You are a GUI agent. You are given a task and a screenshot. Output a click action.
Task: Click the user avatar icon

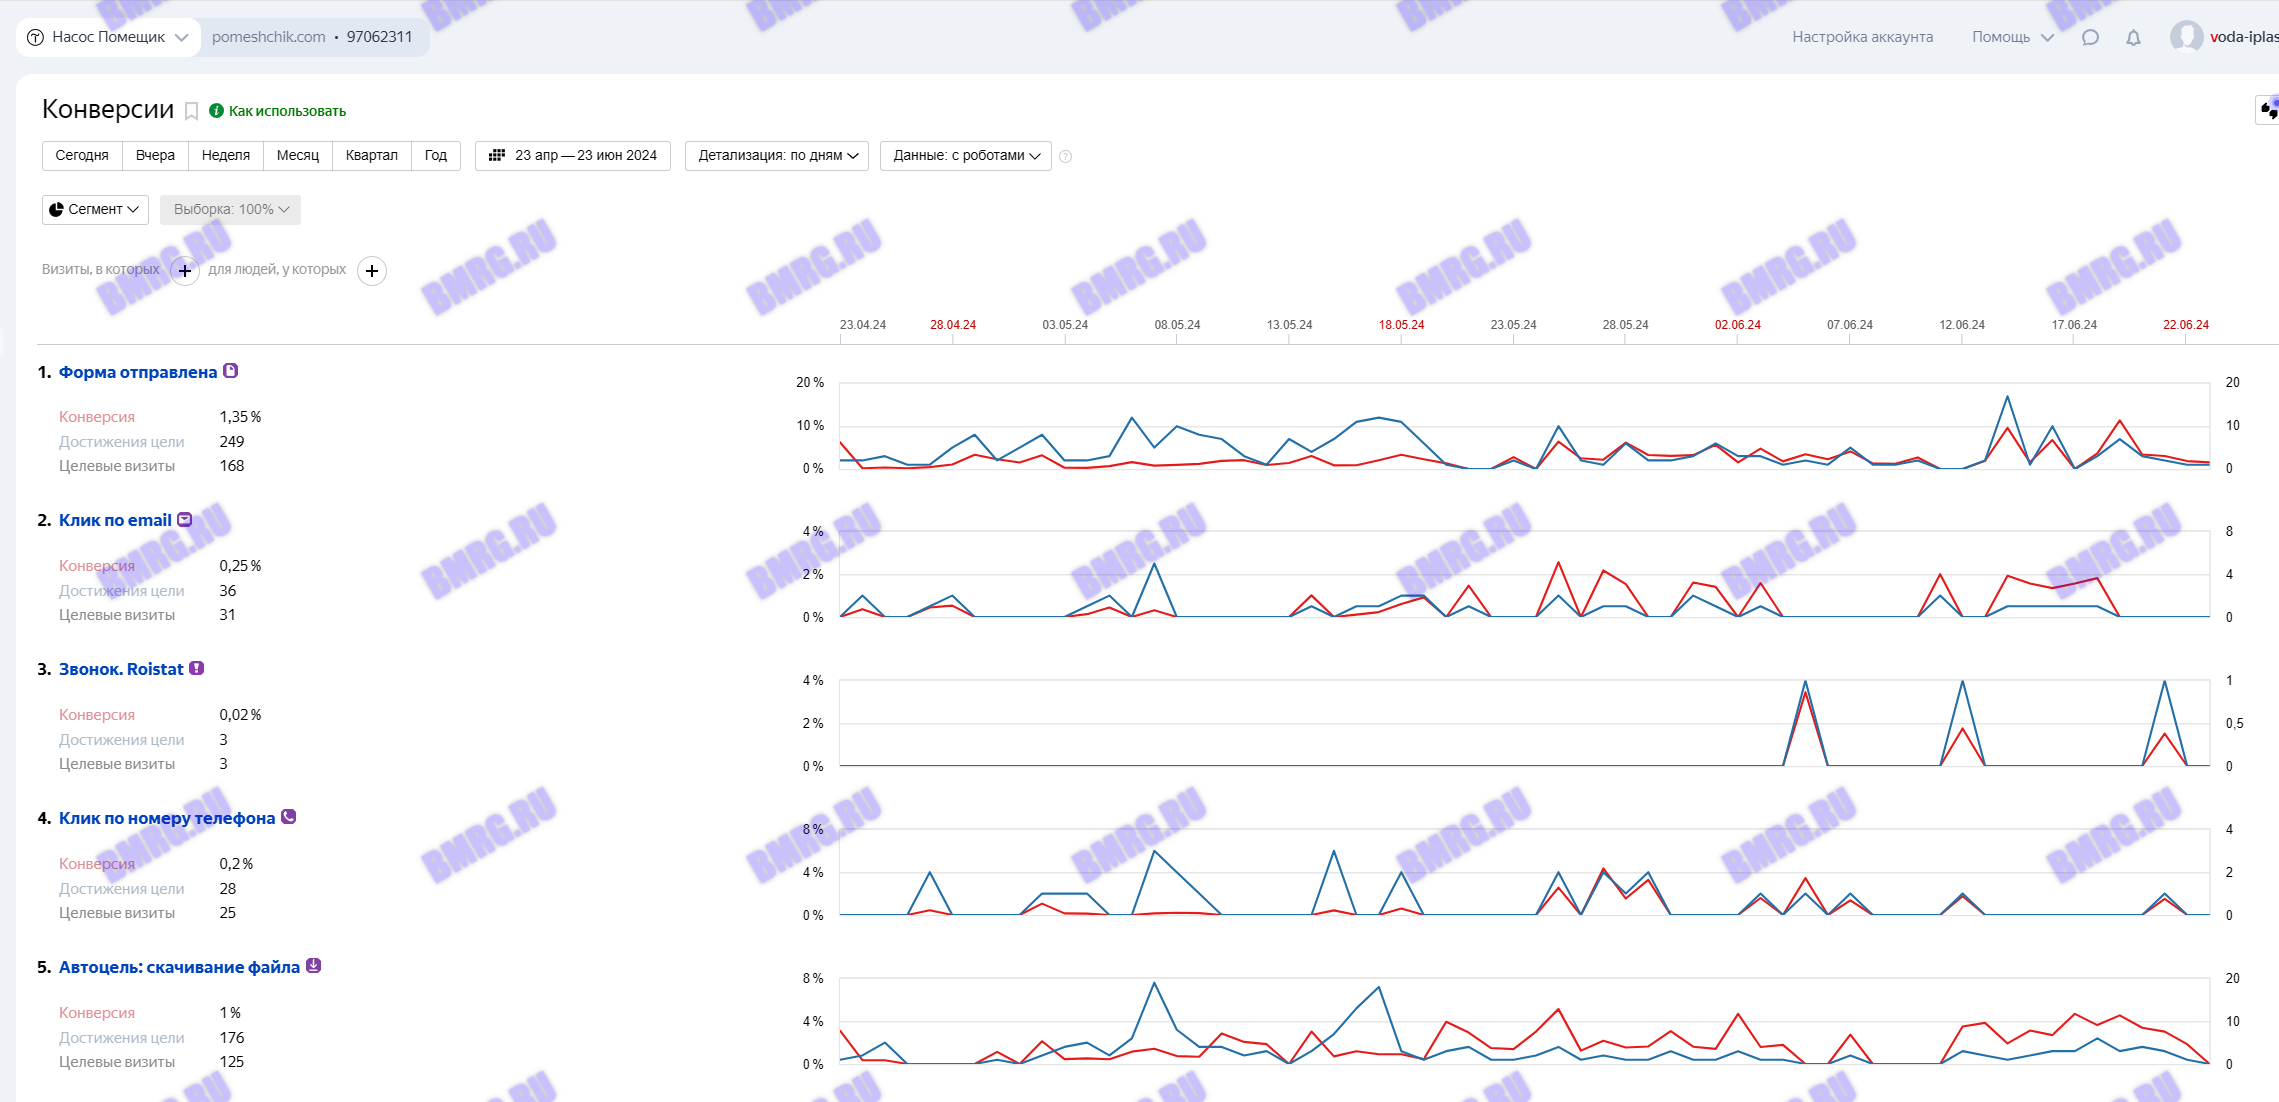[2185, 37]
